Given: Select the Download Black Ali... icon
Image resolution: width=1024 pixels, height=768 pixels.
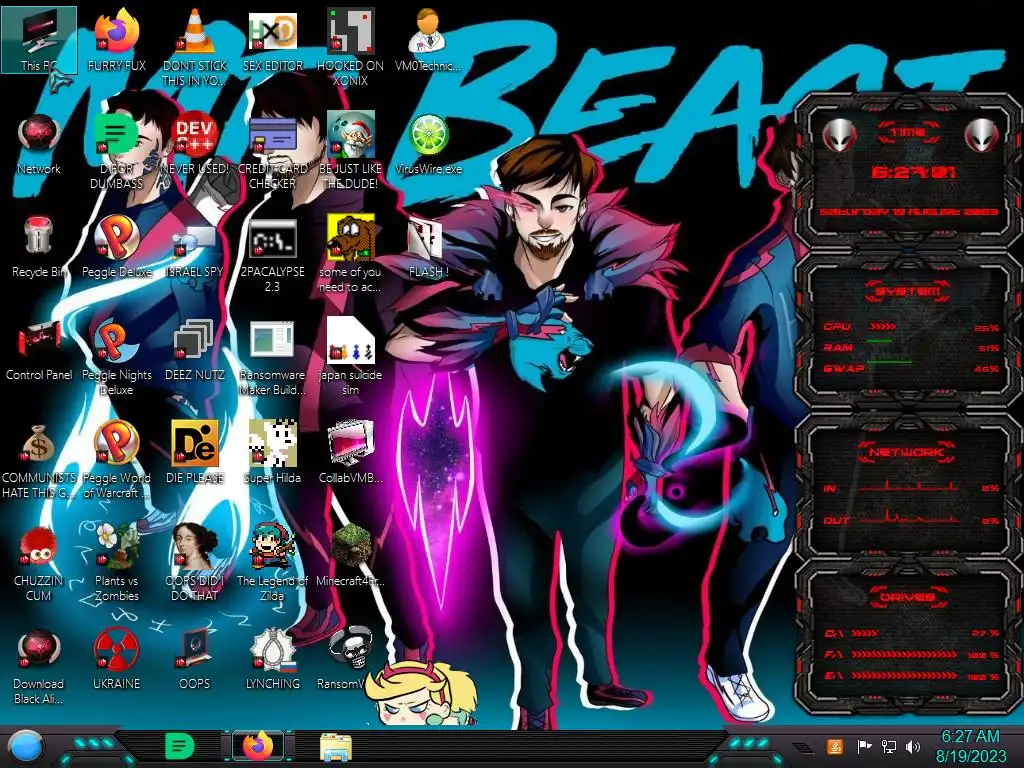Looking at the screenshot, I should click(39, 666).
